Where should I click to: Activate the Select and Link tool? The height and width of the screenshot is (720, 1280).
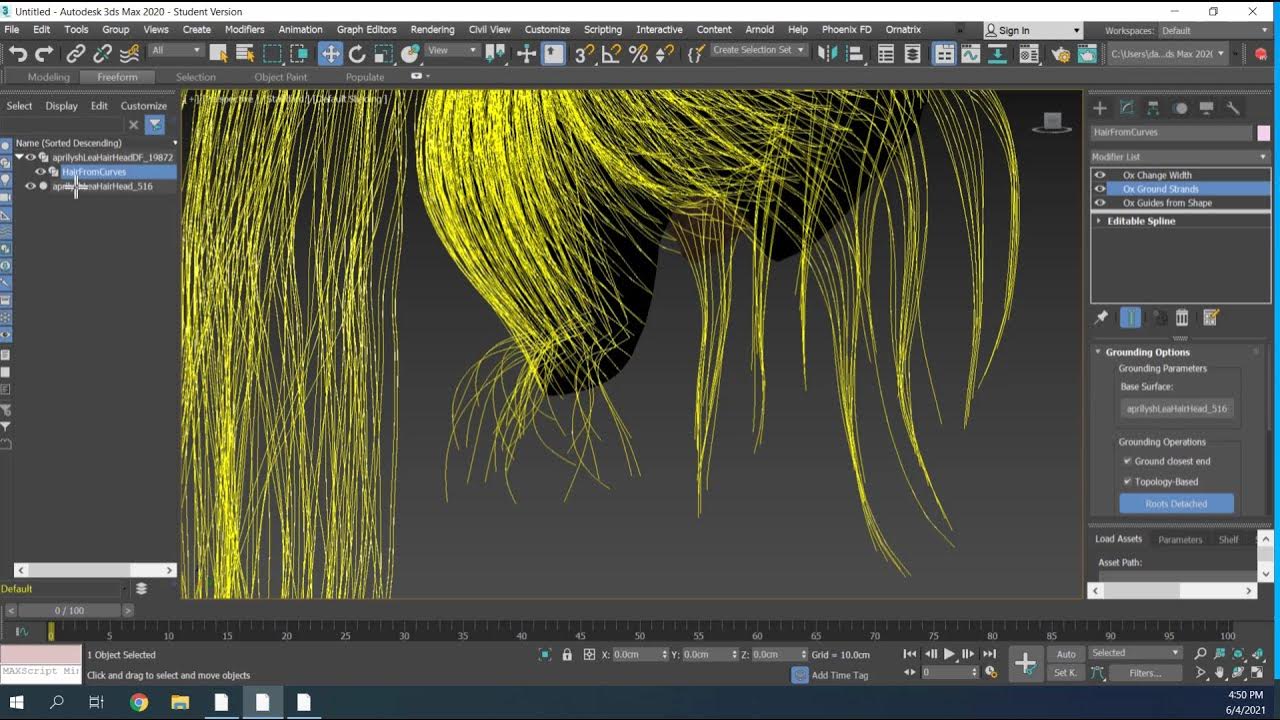[x=76, y=54]
